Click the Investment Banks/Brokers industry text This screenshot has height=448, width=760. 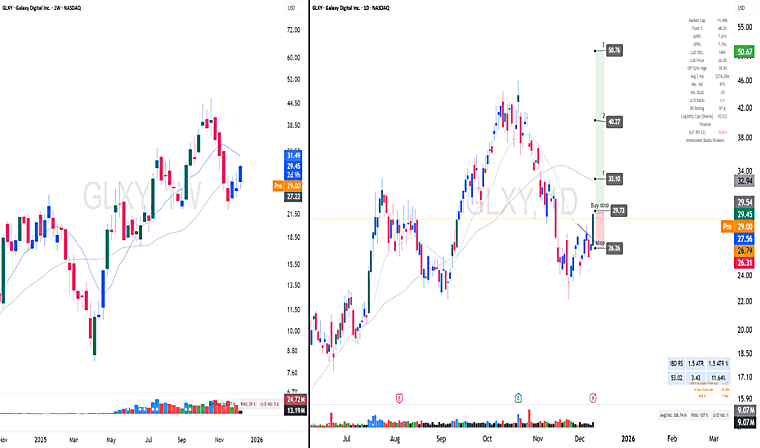click(705, 140)
